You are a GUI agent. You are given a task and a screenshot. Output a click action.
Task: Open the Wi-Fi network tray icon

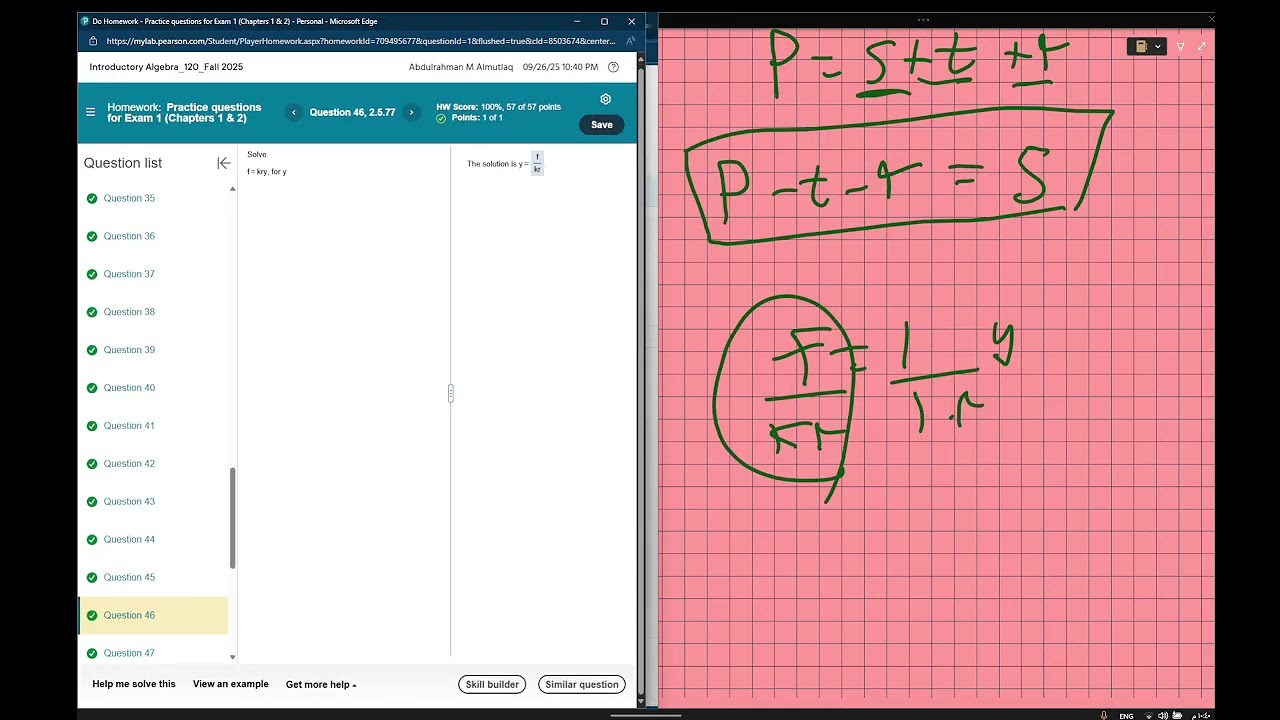1150,715
